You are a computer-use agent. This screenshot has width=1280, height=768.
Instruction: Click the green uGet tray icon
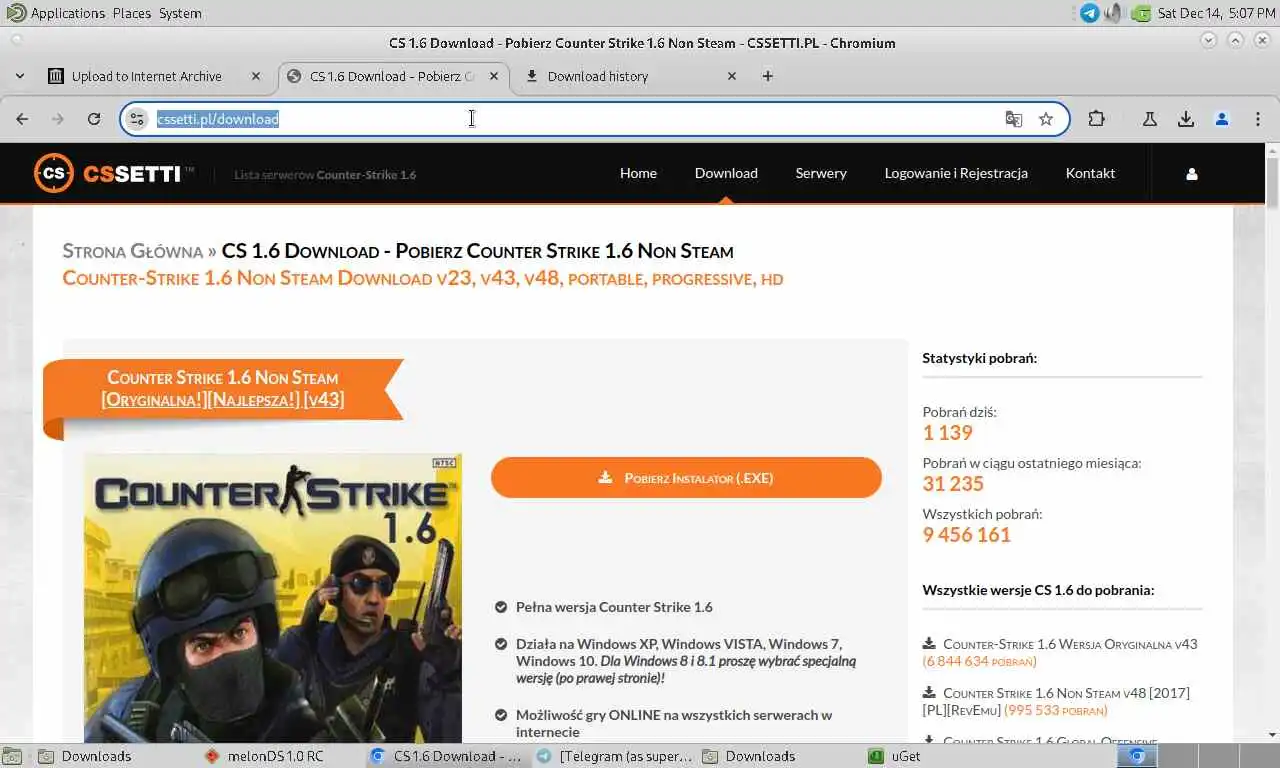(x=1141, y=13)
